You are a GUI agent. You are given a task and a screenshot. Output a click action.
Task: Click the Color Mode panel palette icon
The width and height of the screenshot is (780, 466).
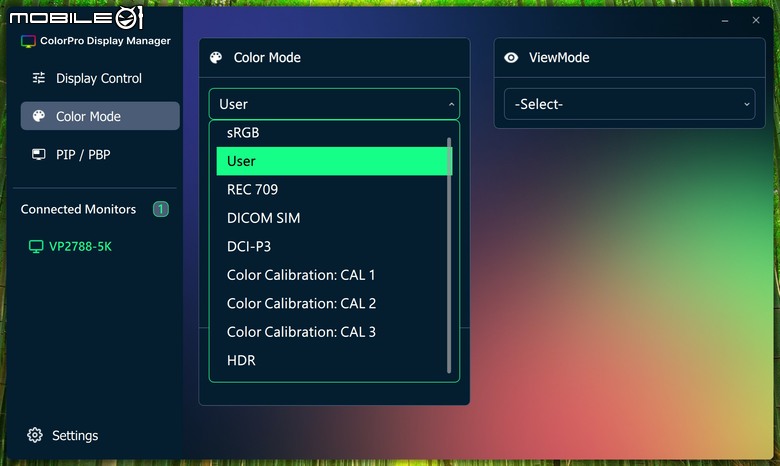click(216, 58)
